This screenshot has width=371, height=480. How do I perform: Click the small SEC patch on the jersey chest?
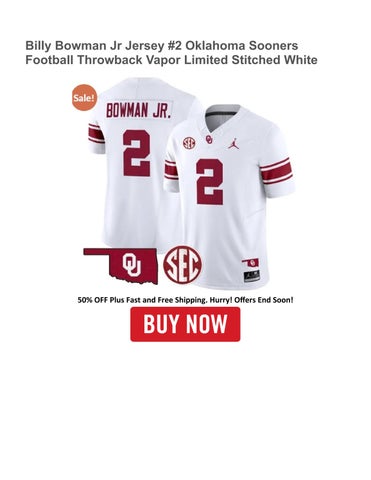point(189,143)
